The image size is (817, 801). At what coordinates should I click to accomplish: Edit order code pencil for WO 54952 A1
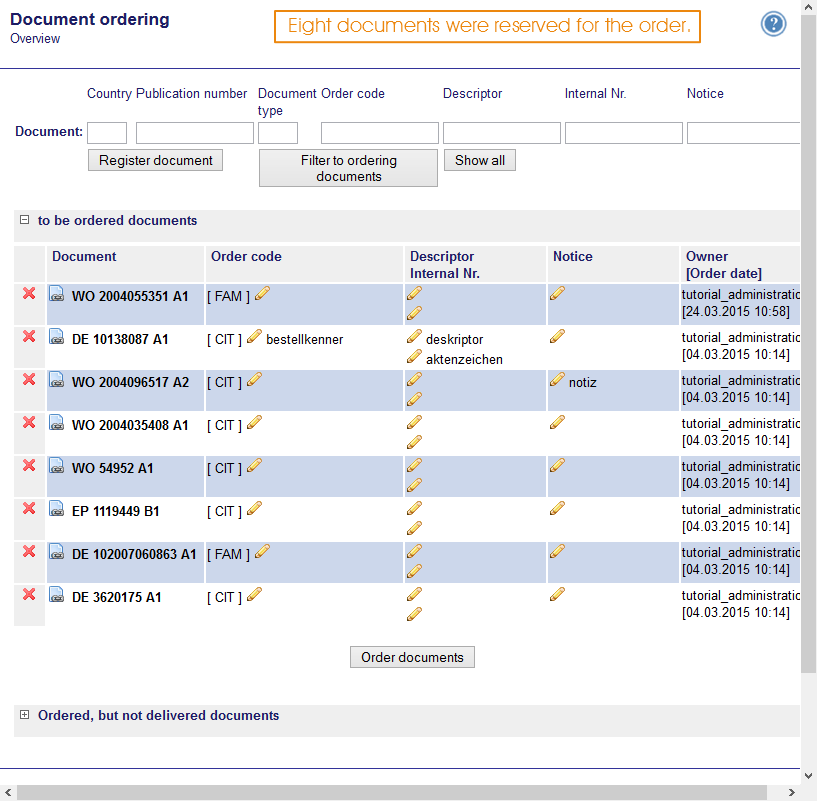[x=254, y=465]
